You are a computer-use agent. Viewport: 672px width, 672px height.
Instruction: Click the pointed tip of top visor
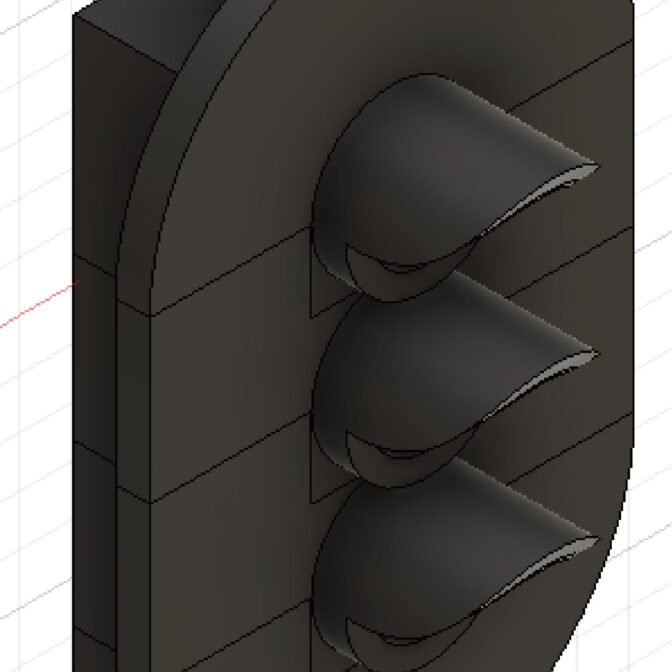click(x=592, y=165)
